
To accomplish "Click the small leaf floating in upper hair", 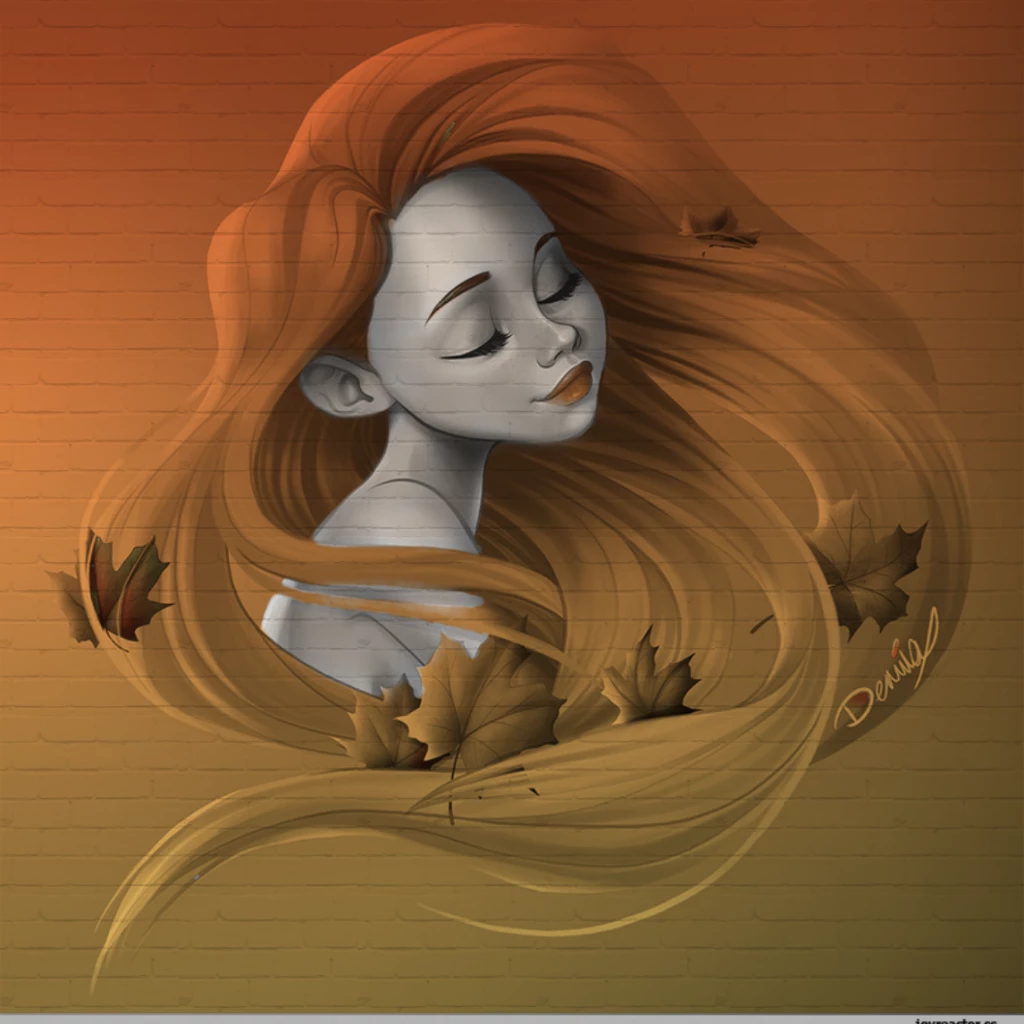I will pyautogui.click(x=718, y=229).
